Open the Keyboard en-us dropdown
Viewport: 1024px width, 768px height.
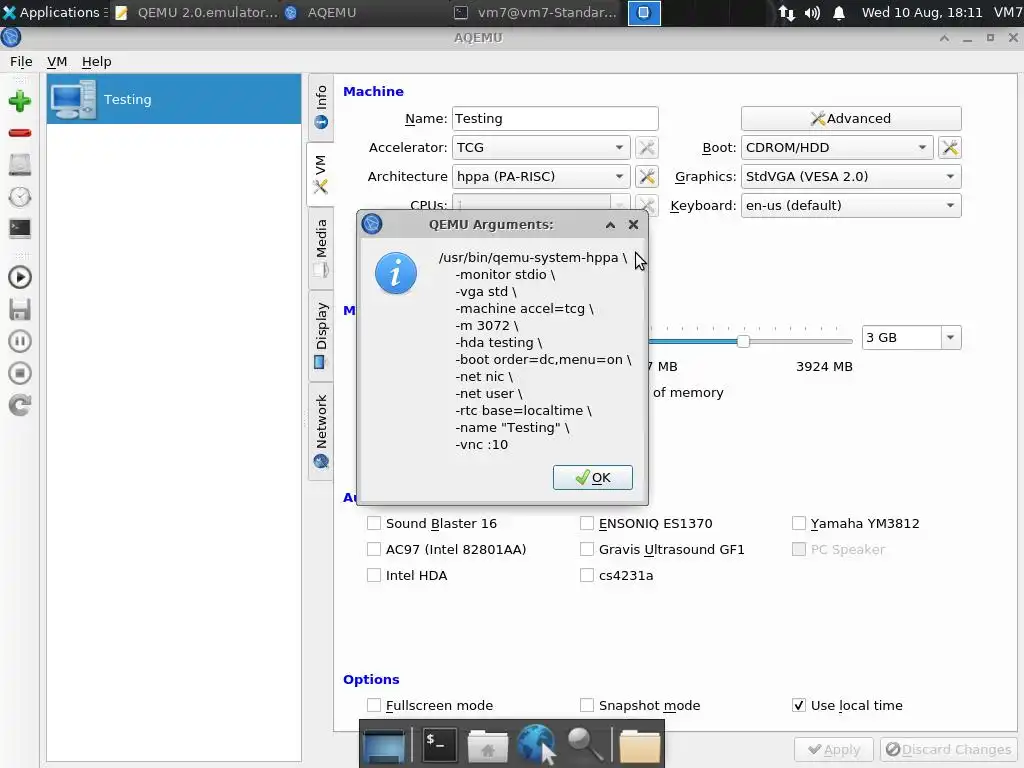(851, 206)
